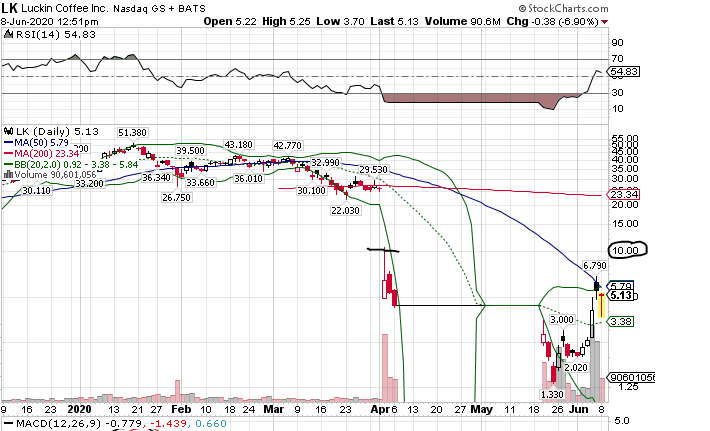Viewport: 710px width, 431px height.
Task: Click the red down-triangle beside the Chg value
Action: pos(604,22)
